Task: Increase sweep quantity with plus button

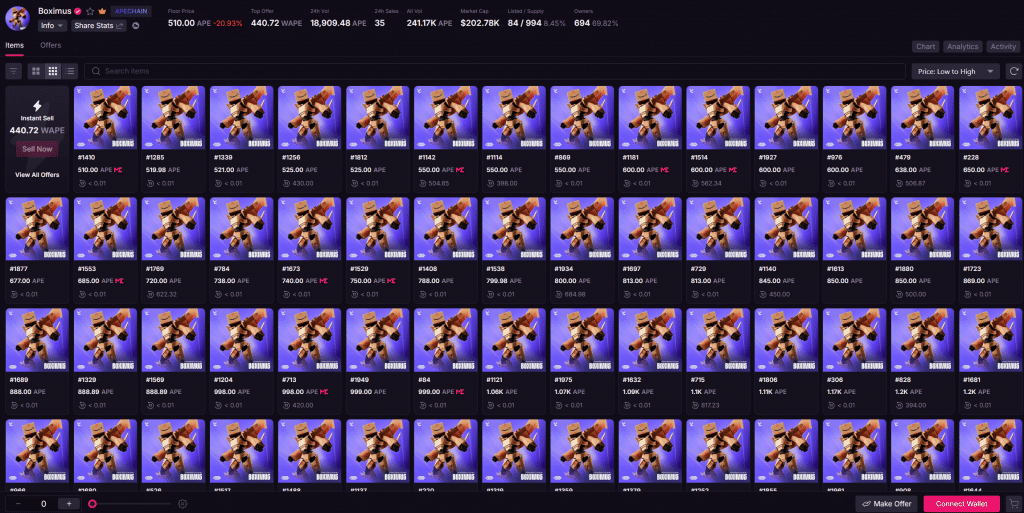Action: click(x=69, y=504)
